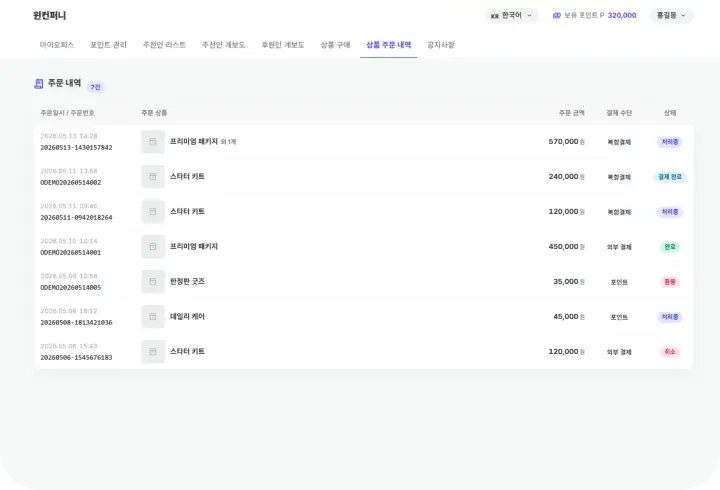Click order number ODEMO20260514002
This screenshot has width=720, height=490.
click(x=71, y=183)
